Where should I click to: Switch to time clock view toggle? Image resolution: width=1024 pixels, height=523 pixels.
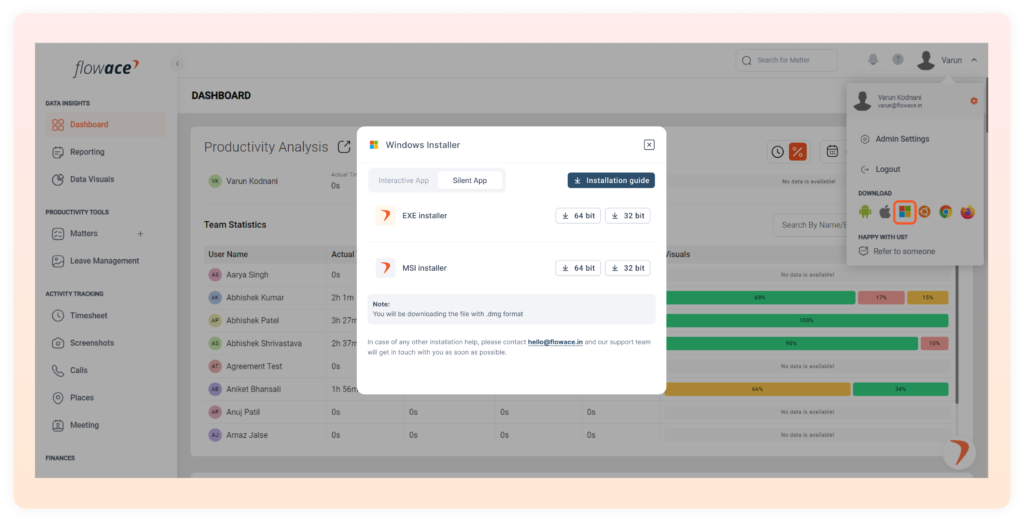(x=777, y=152)
